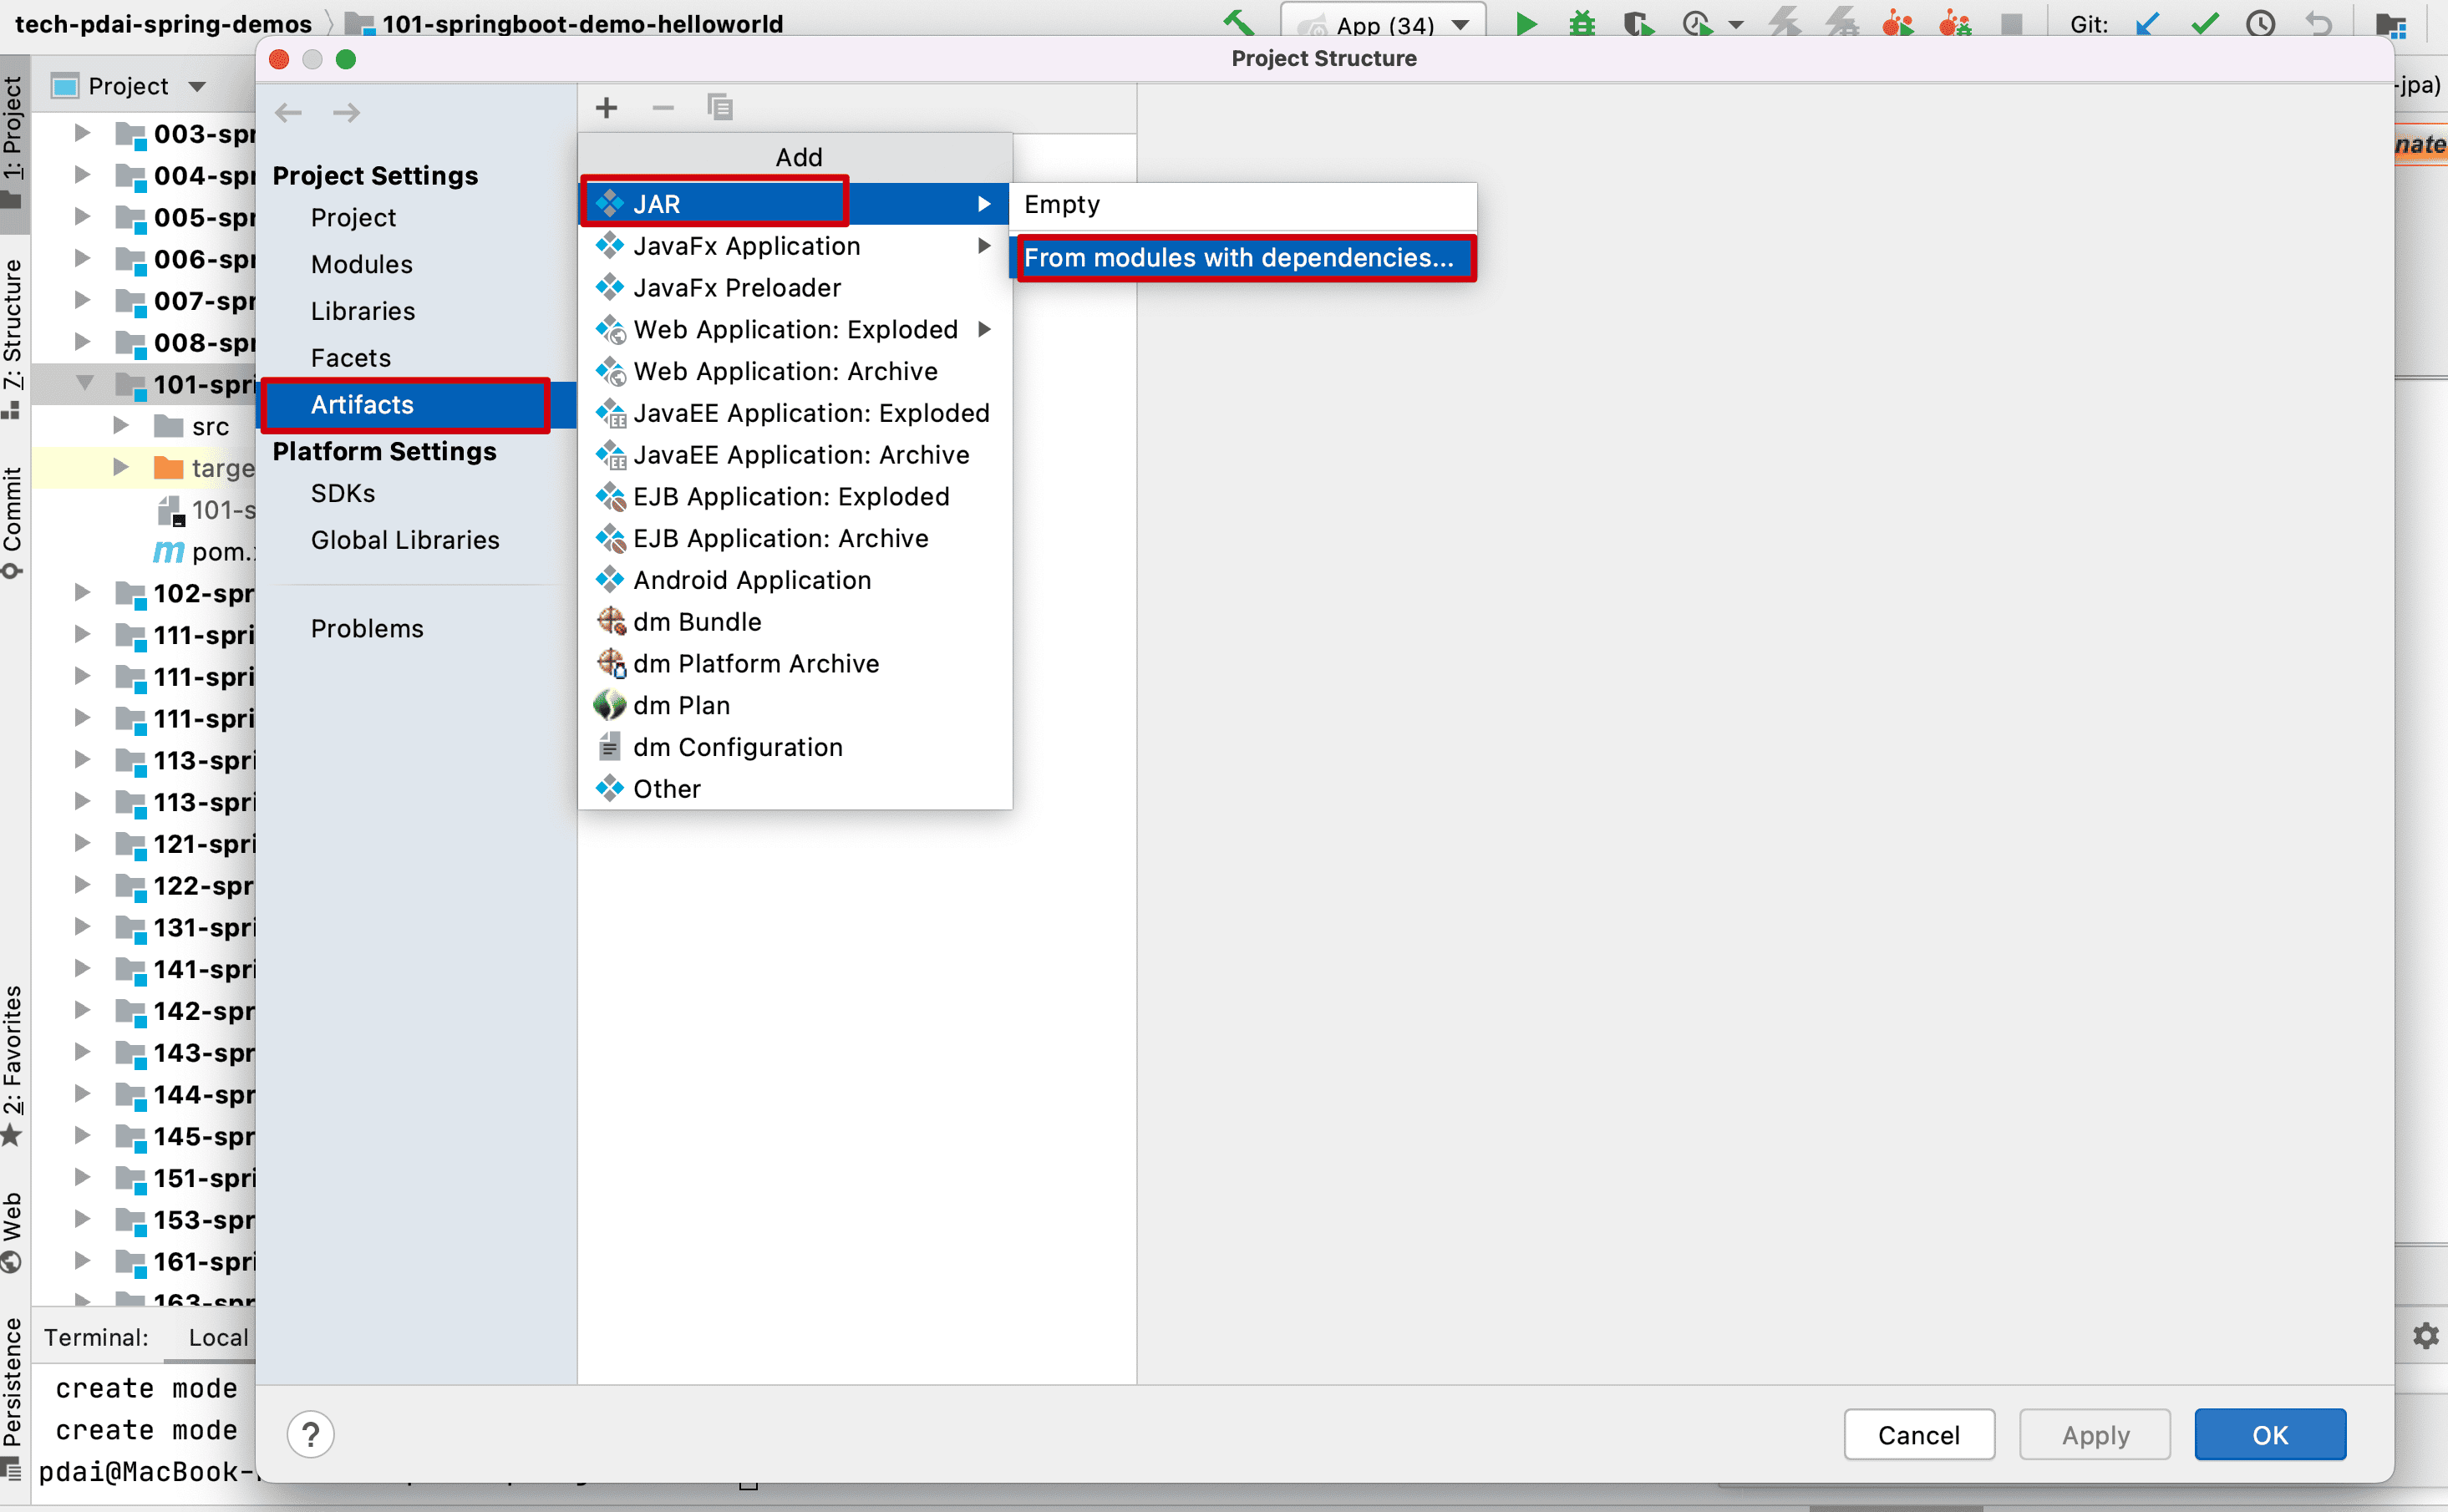Choose 'Web Application: Archive' from Add menu

click(x=785, y=372)
